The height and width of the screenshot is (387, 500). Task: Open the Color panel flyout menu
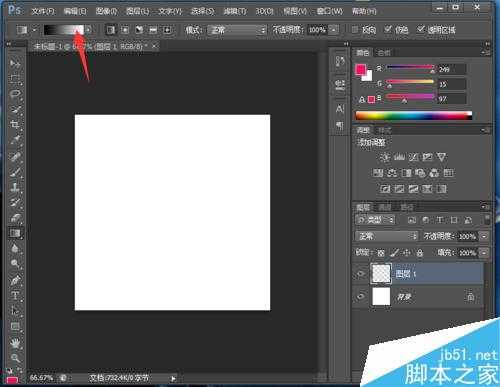(485, 52)
